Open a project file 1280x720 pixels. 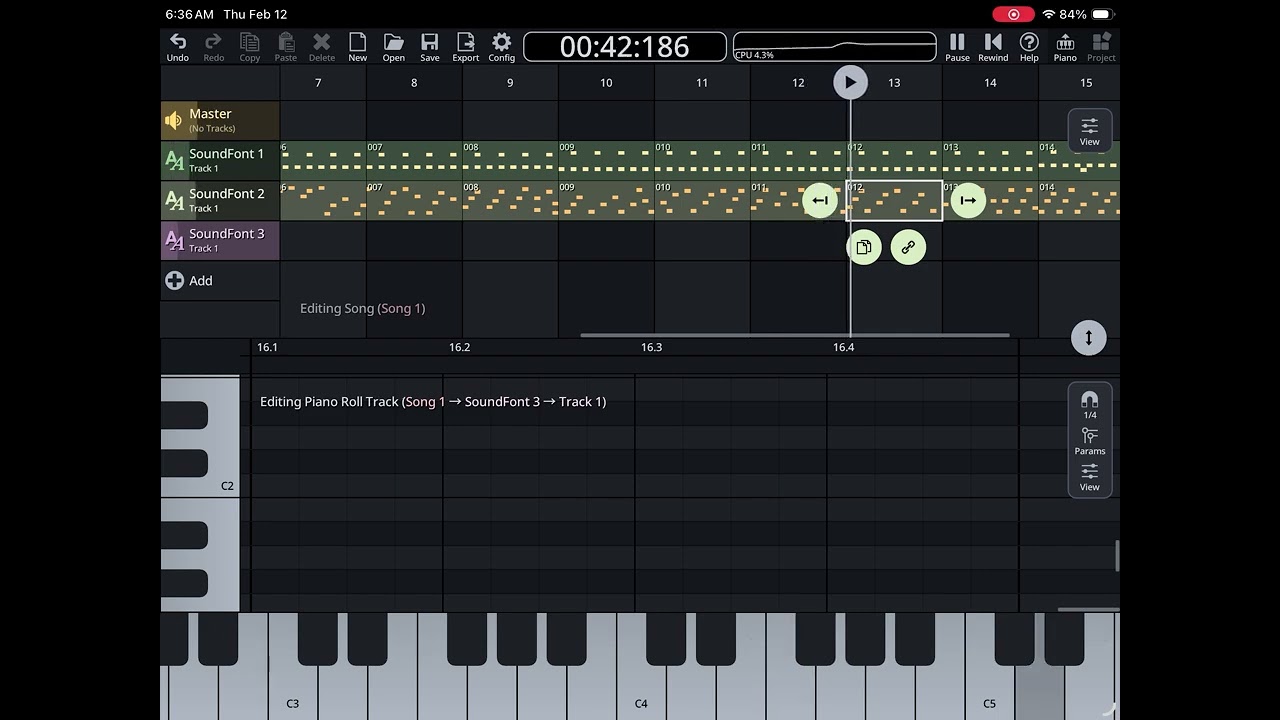click(394, 47)
